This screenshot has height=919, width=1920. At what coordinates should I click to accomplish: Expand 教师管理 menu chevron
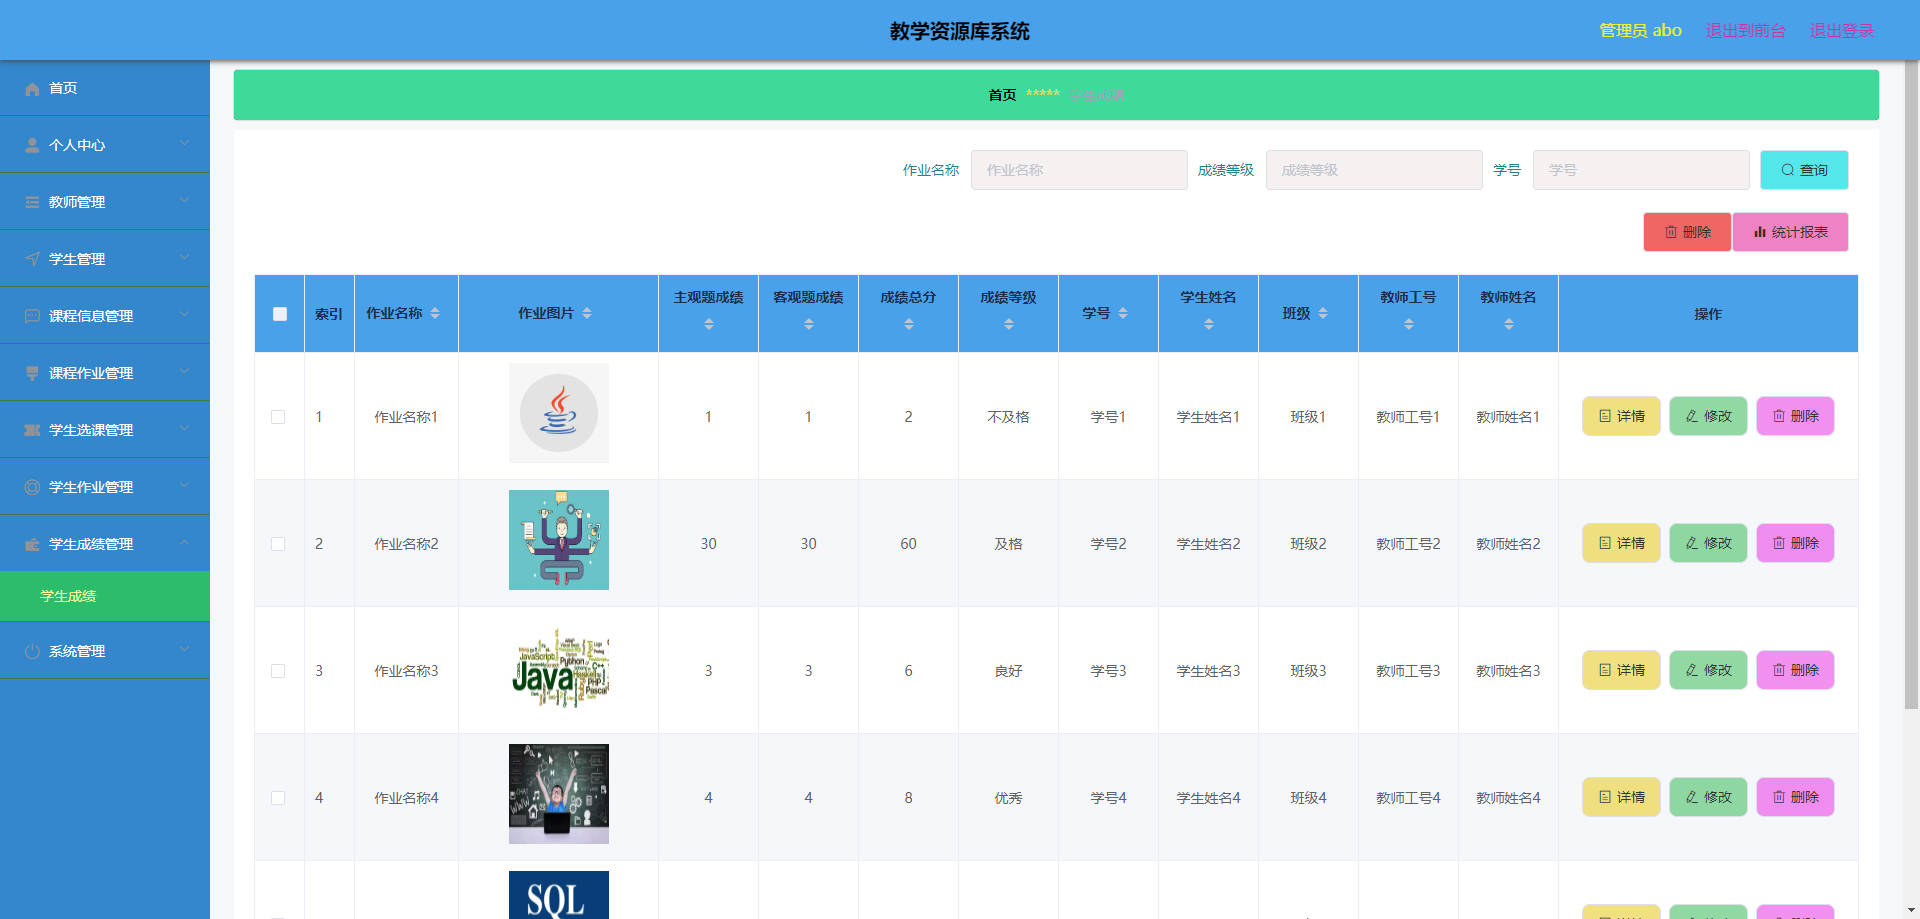(185, 201)
